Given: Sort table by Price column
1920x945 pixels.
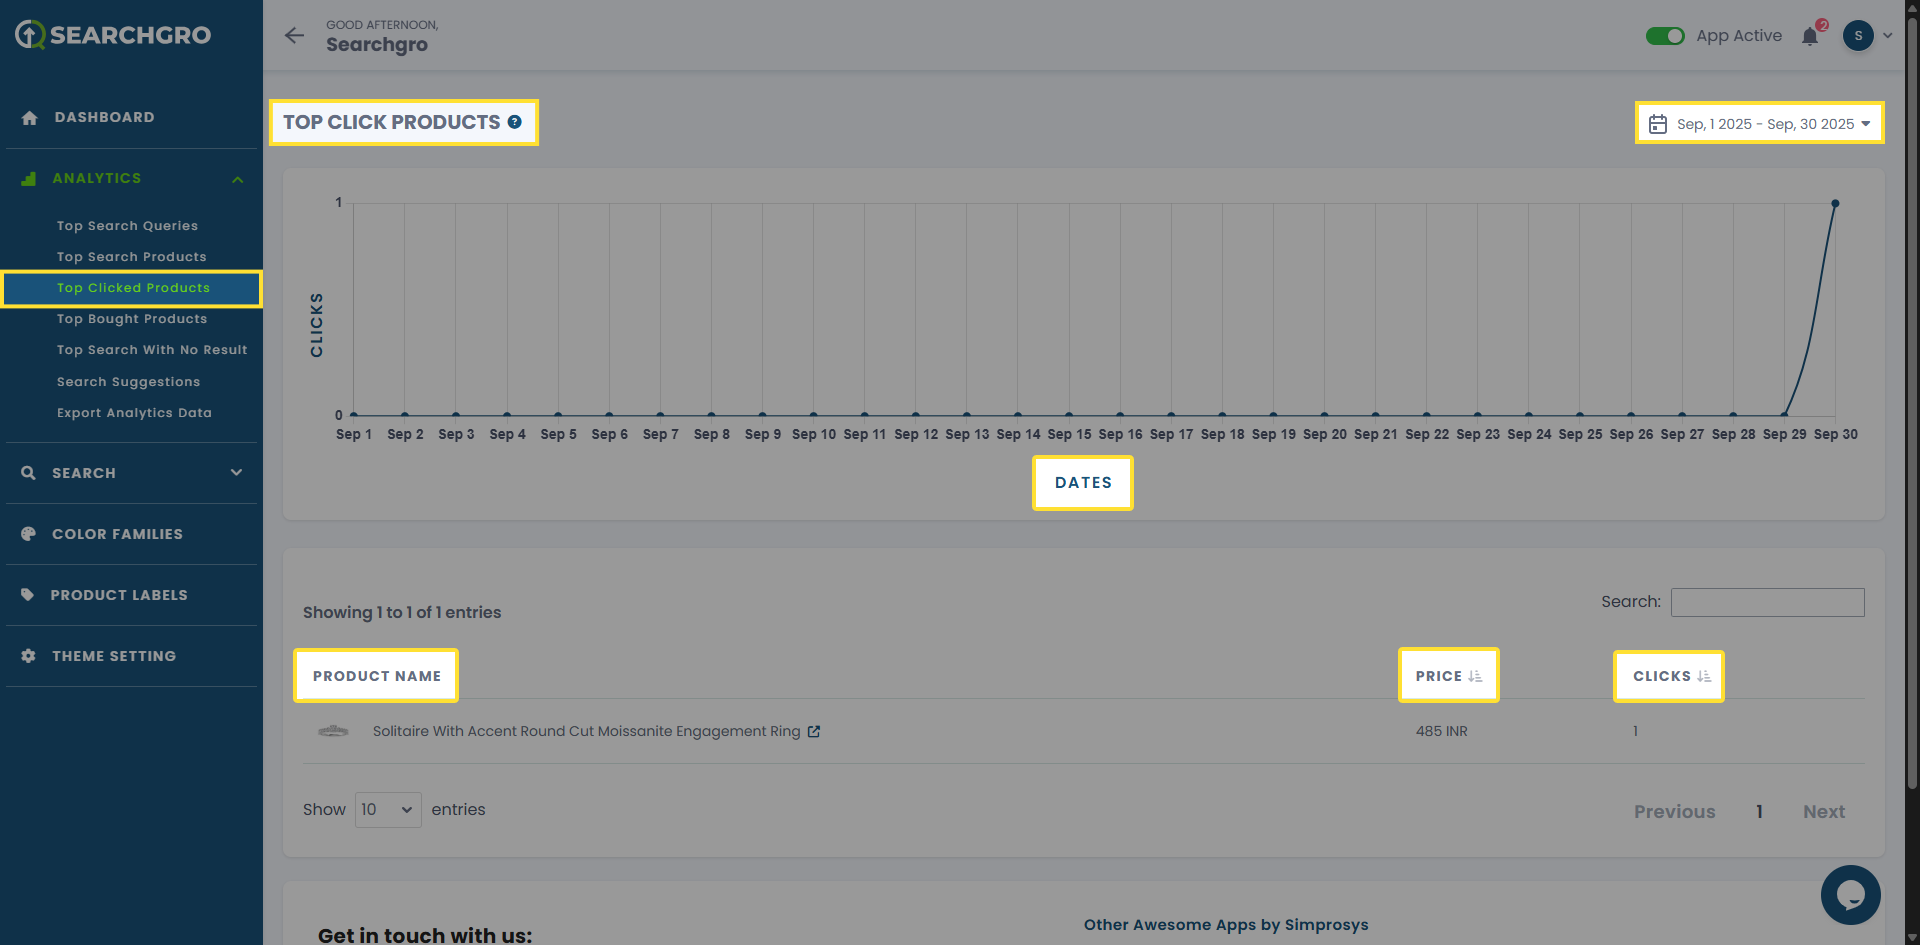Looking at the screenshot, I should point(1448,676).
